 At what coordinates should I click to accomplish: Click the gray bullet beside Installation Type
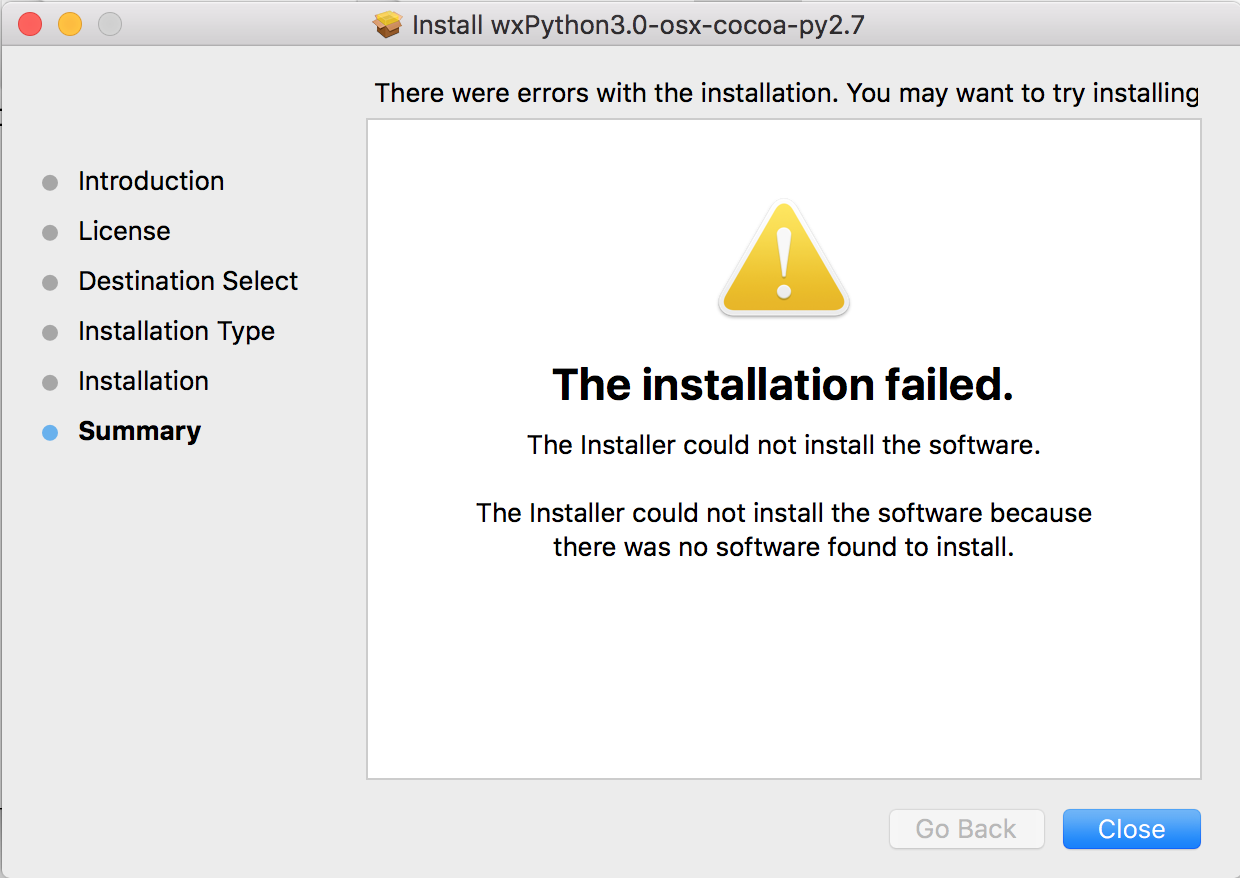pyautogui.click(x=50, y=333)
